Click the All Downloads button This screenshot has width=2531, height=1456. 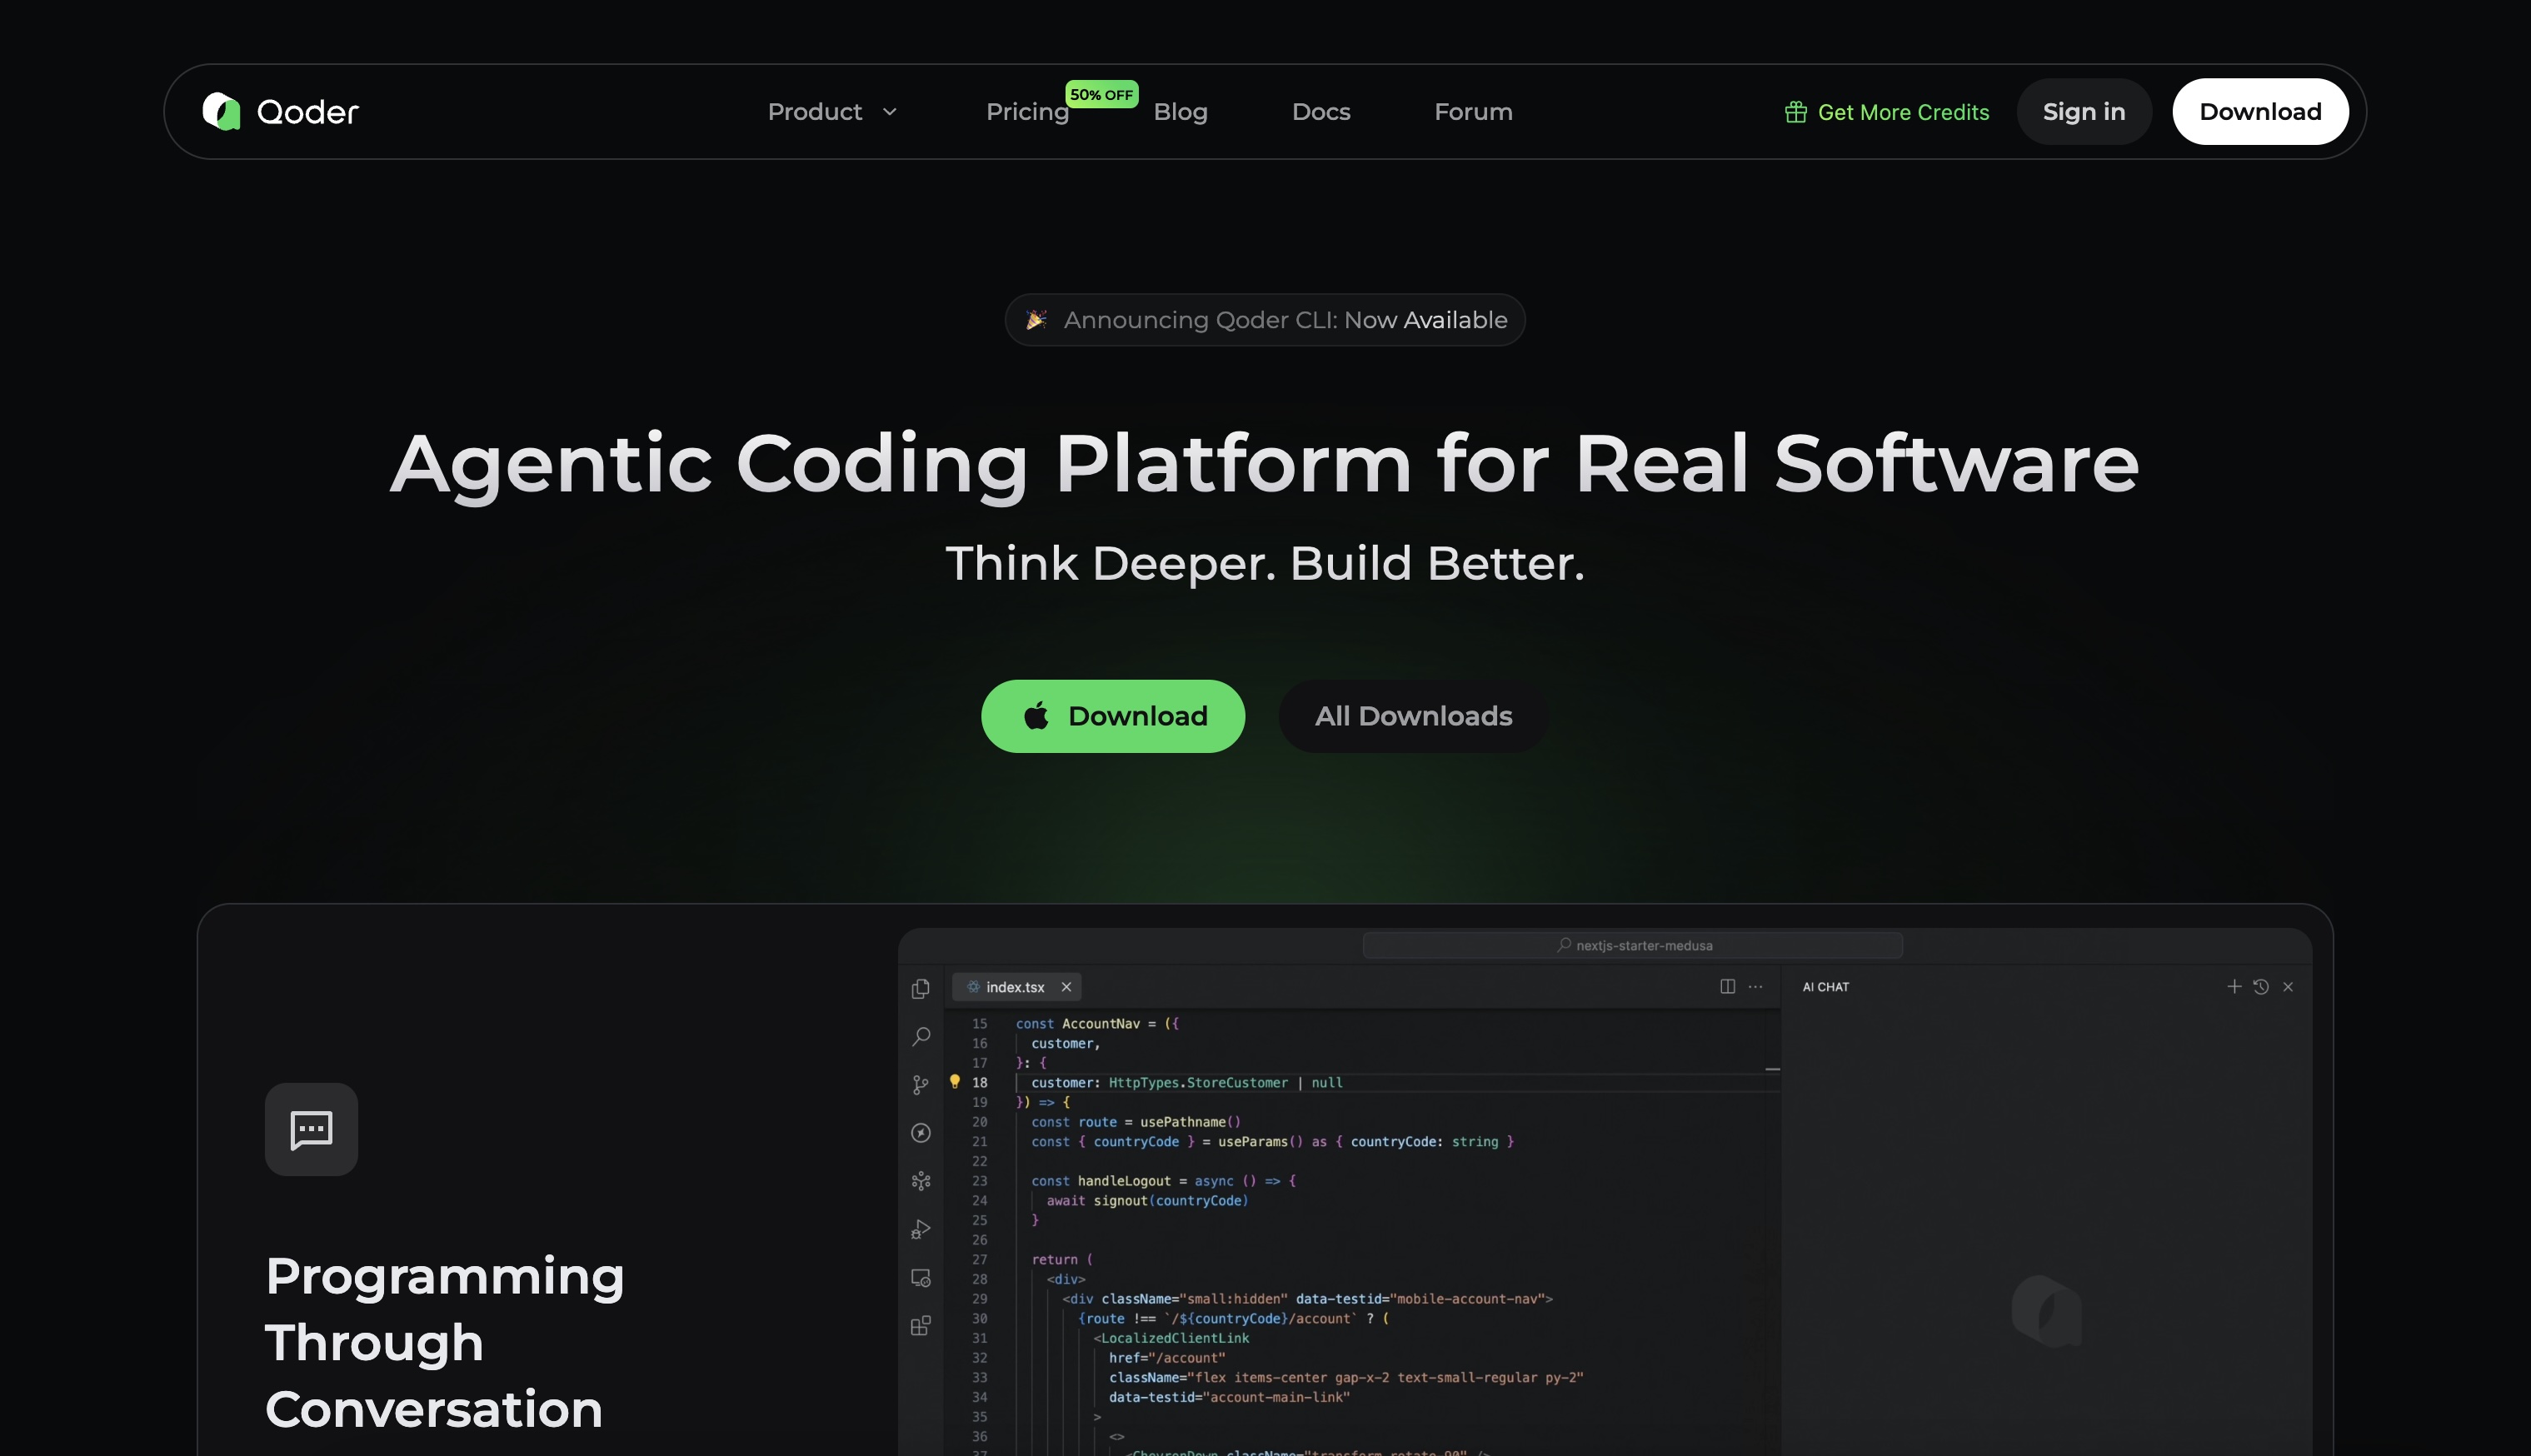[1413, 716]
